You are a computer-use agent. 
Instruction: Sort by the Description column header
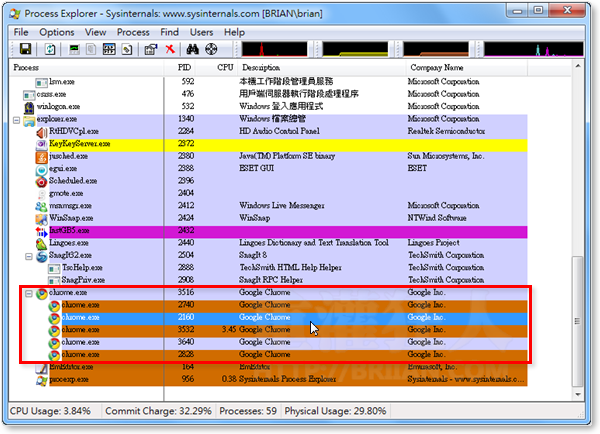(322, 67)
